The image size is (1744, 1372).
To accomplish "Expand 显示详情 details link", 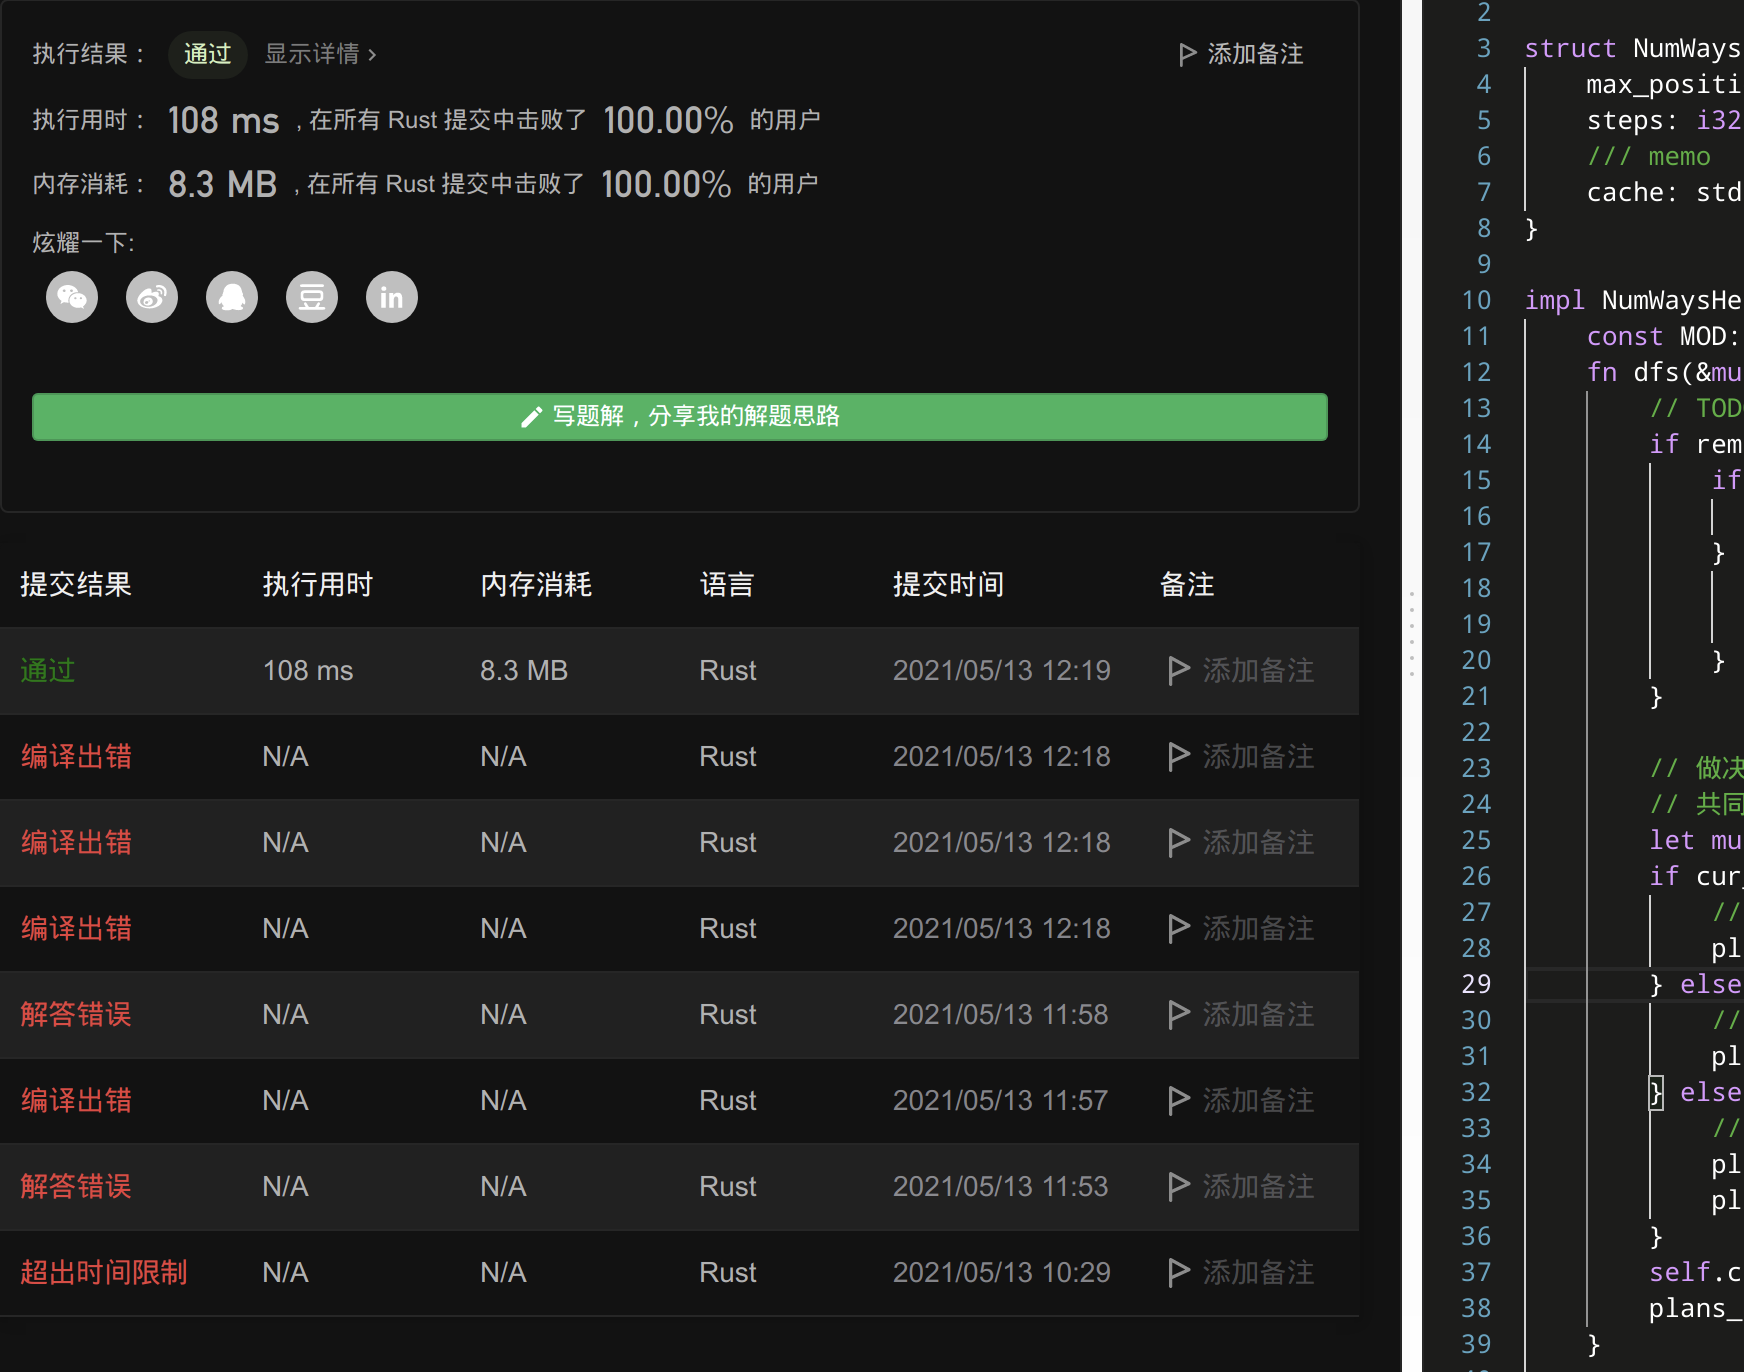I will [321, 54].
